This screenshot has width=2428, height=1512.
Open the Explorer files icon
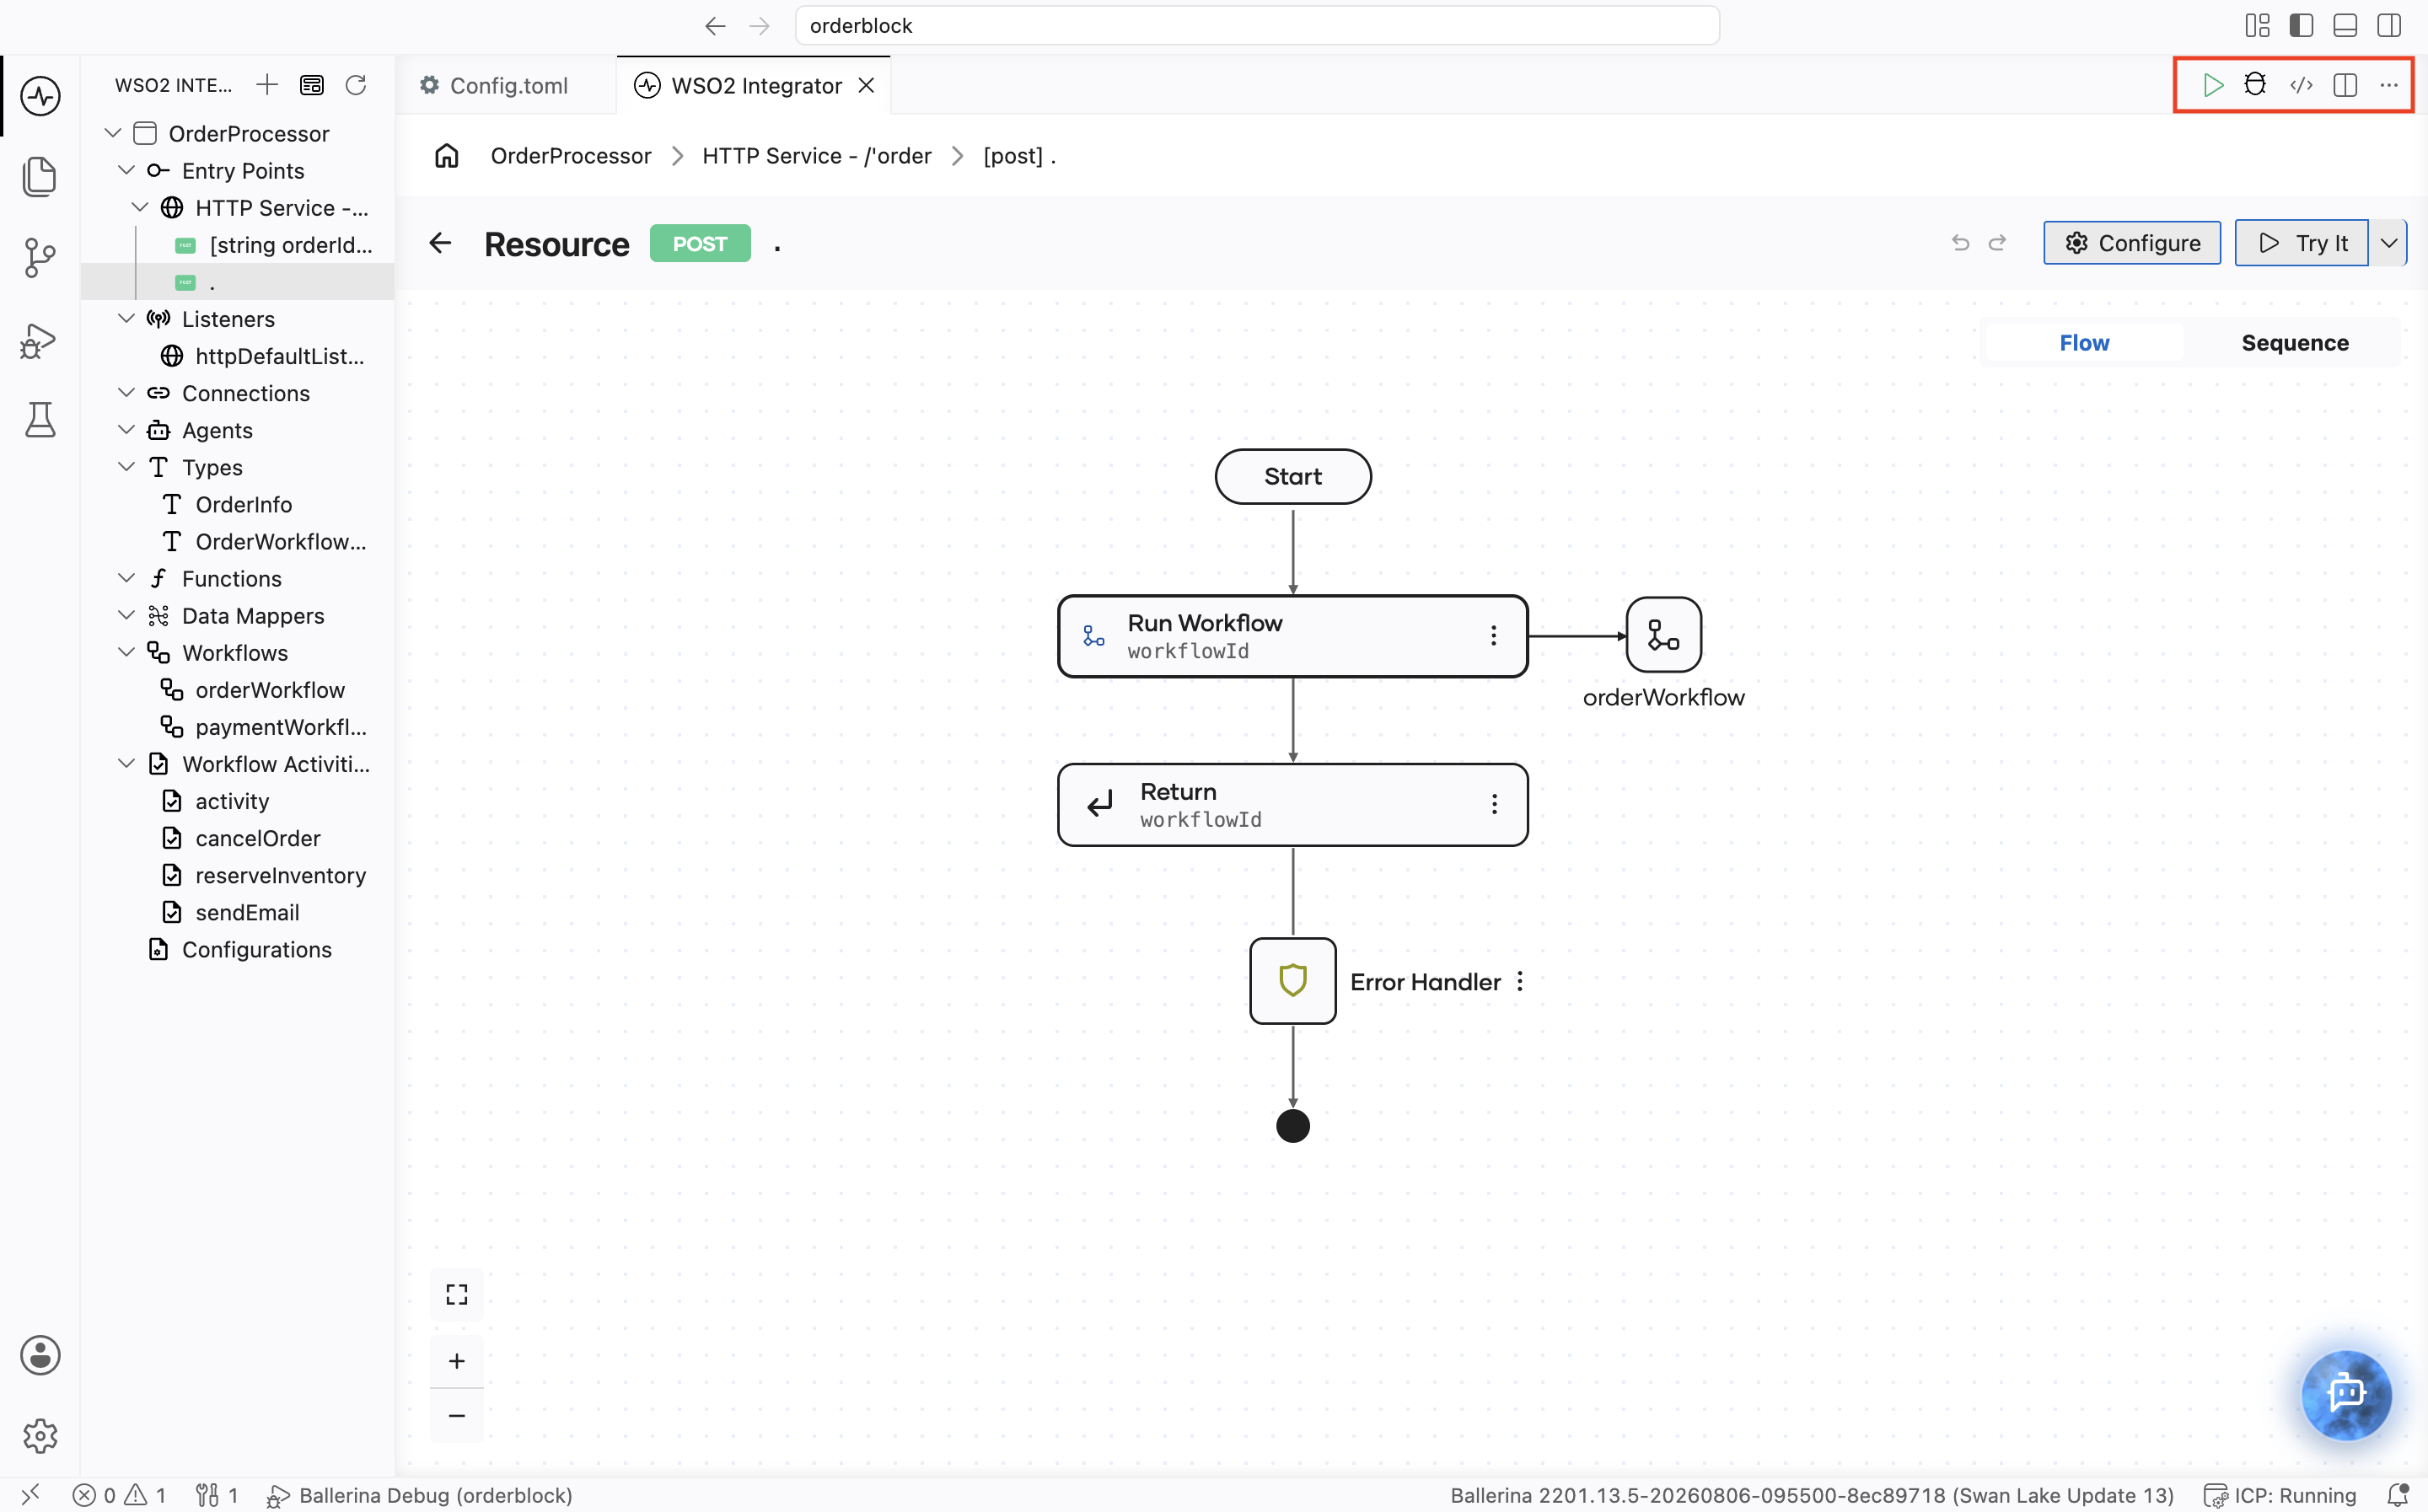pos(40,176)
